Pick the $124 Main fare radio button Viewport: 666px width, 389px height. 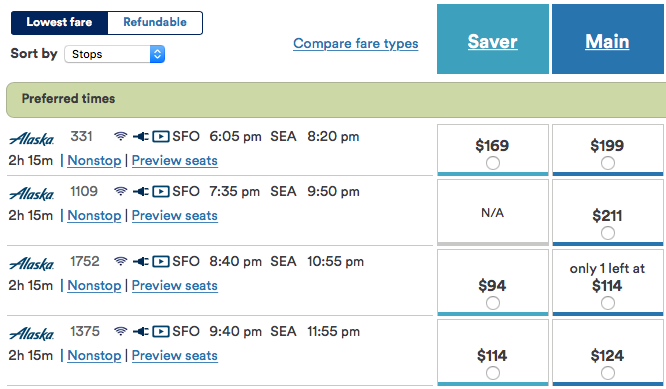point(608,373)
